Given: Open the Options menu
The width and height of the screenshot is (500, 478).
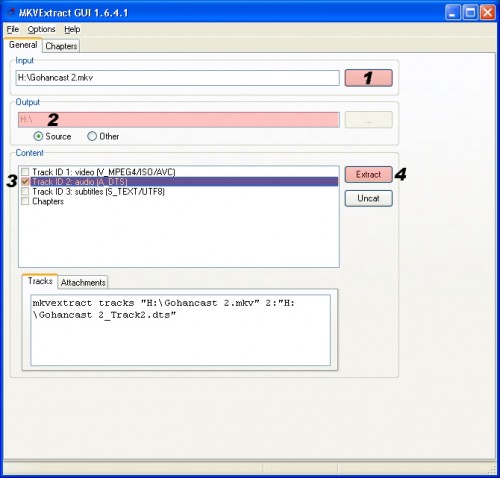Looking at the screenshot, I should (x=41, y=29).
